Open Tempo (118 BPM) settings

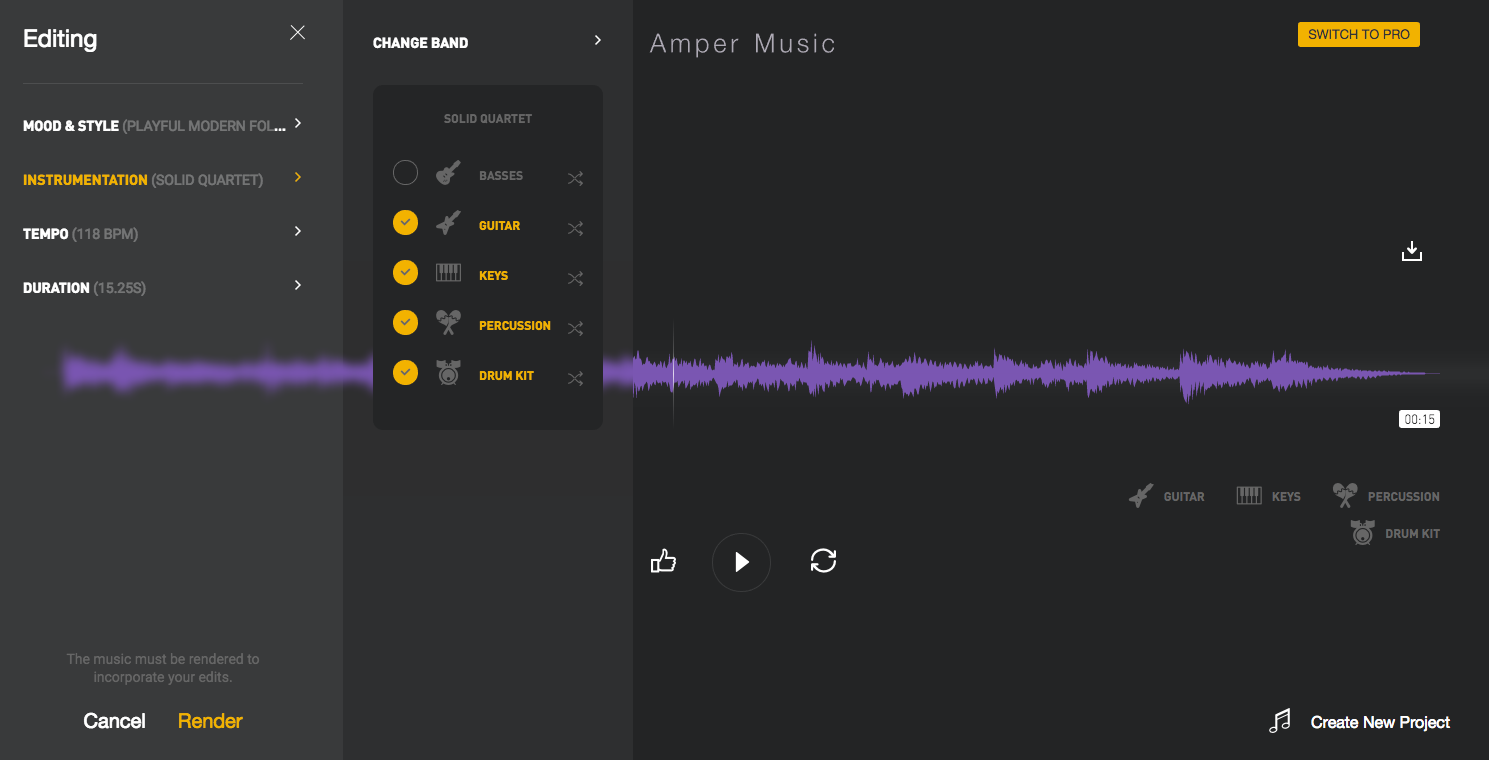click(x=163, y=234)
